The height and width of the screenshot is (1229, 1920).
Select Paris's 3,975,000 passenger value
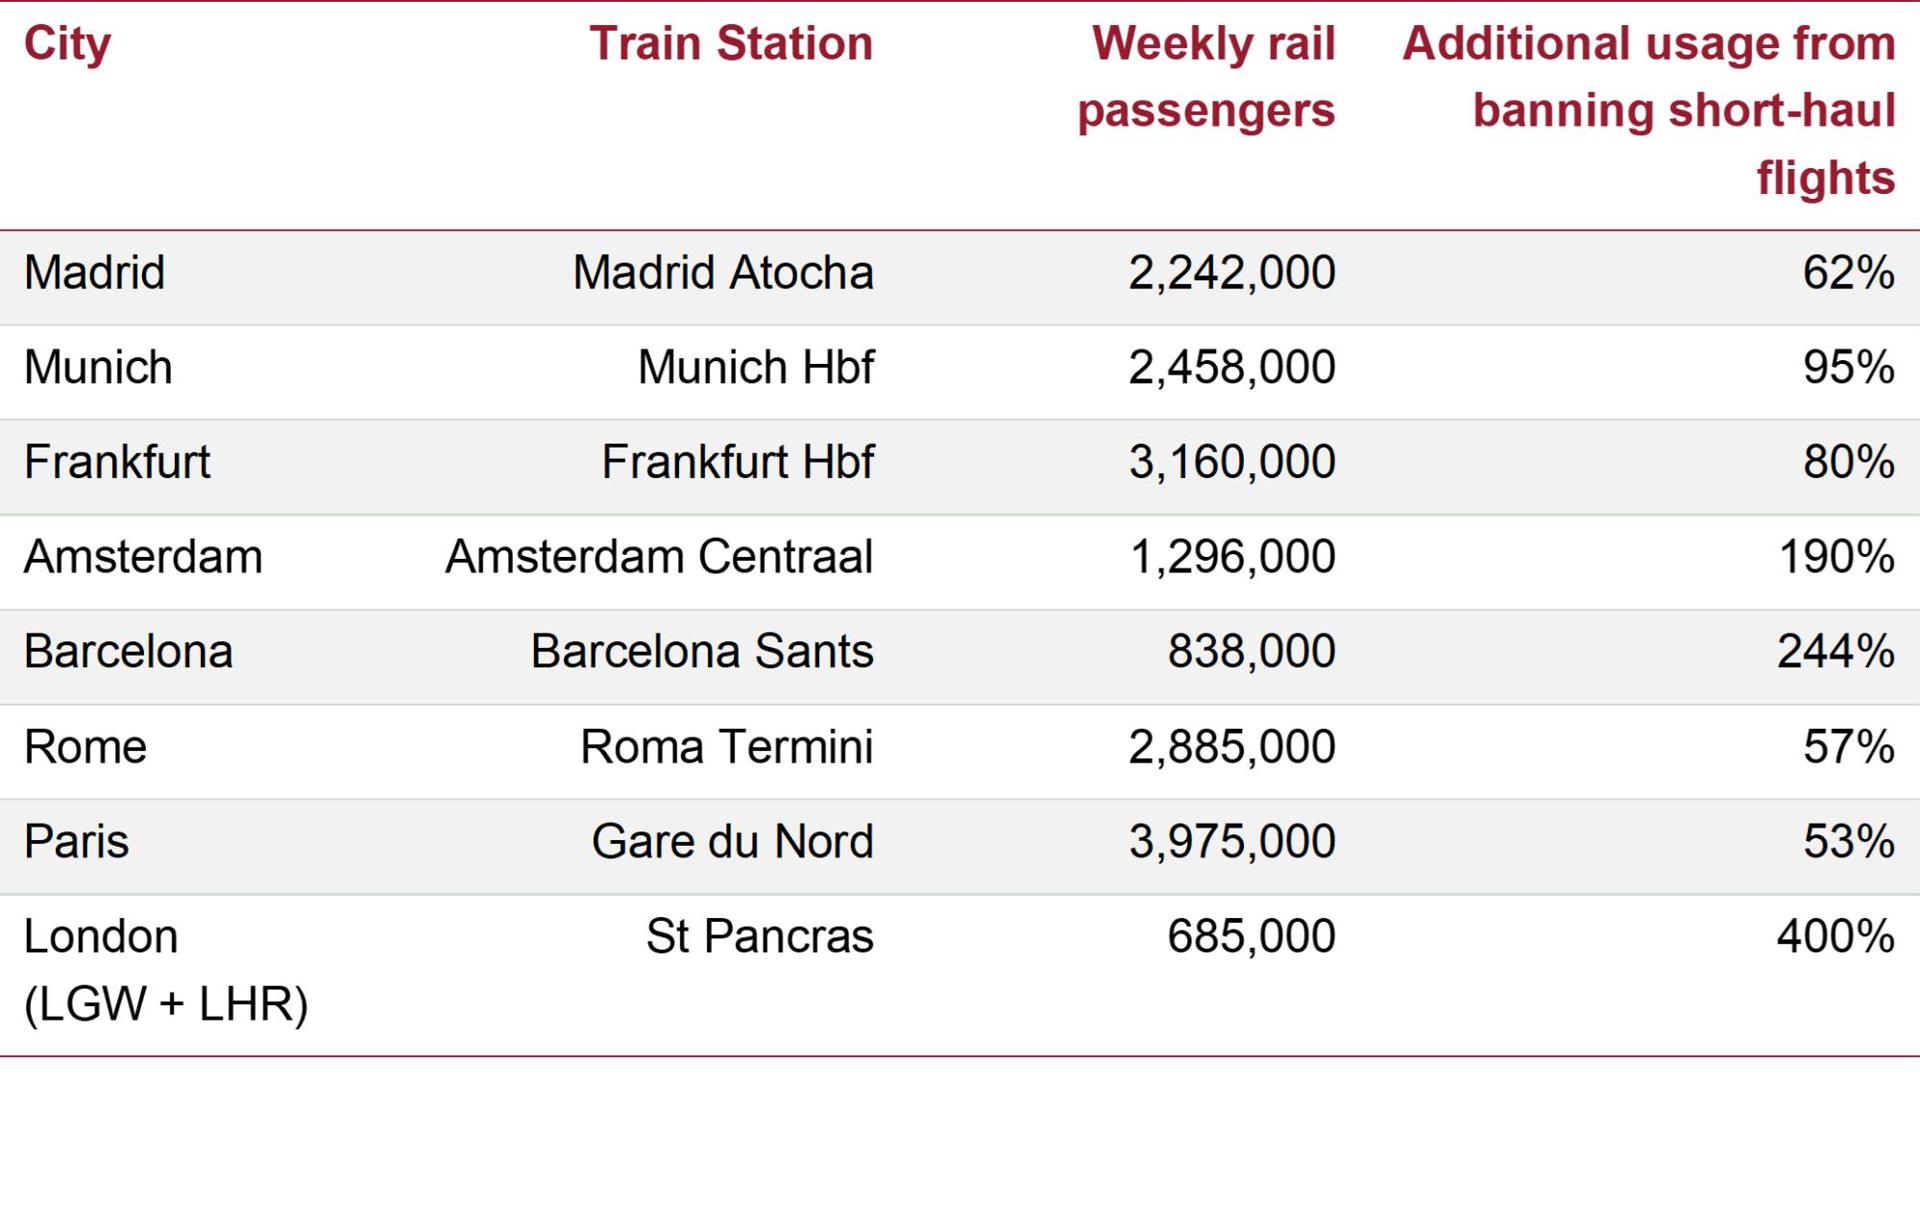[1232, 841]
